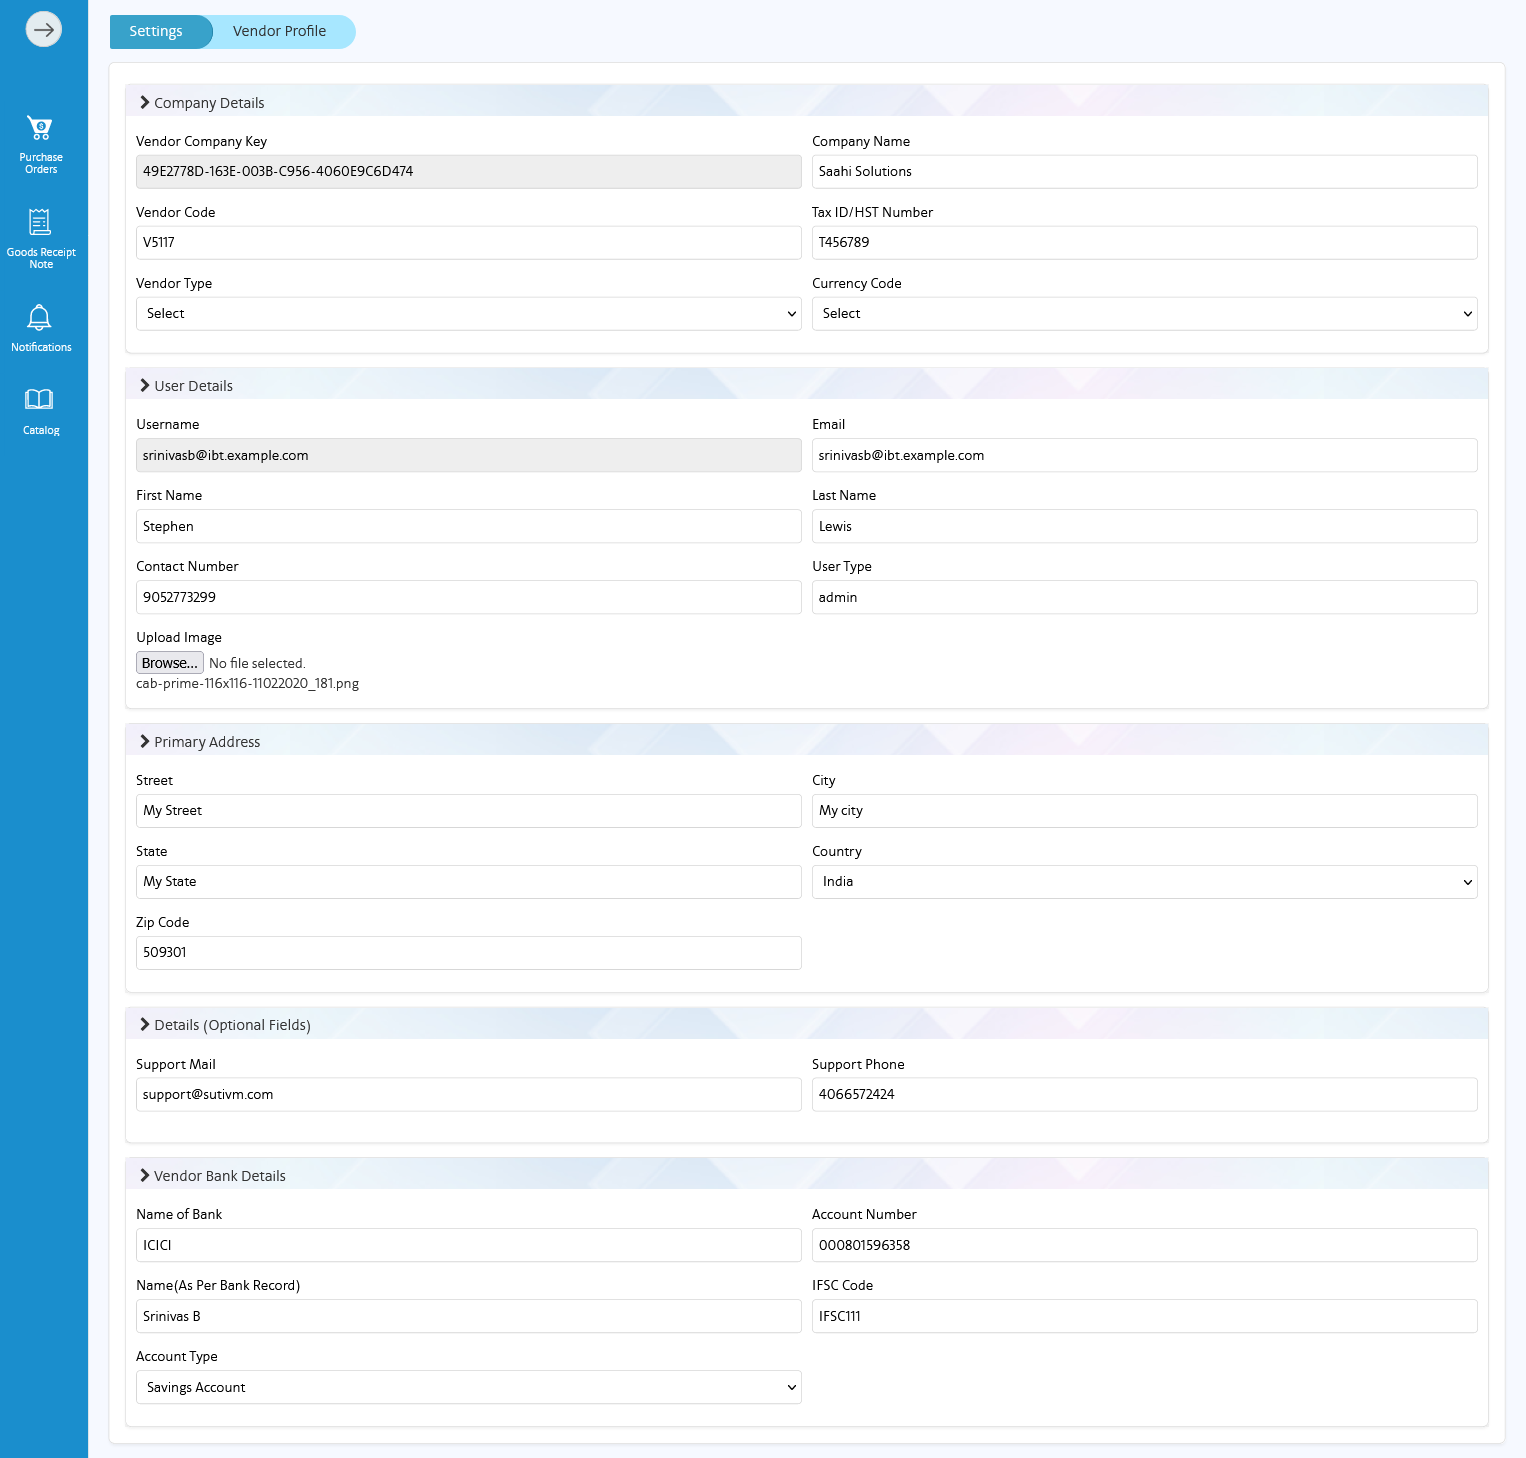Select the Zip Code field
This screenshot has width=1526, height=1458.
tap(467, 952)
